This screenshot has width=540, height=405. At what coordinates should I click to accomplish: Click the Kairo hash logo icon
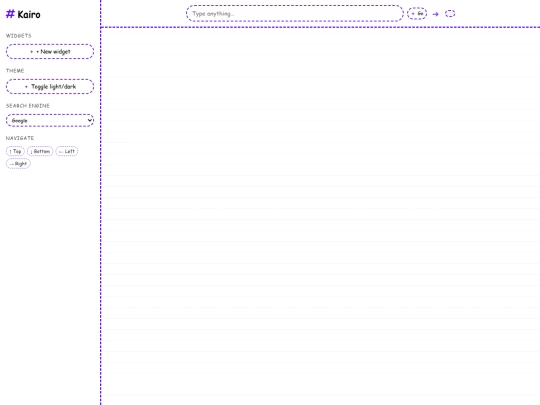pyautogui.click(x=10, y=14)
